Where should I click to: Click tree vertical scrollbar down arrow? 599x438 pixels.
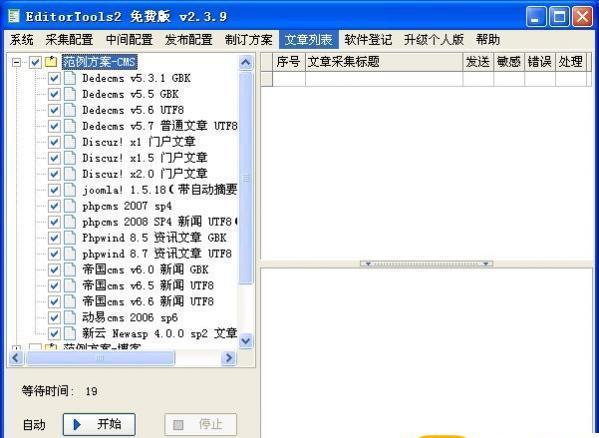pos(246,341)
